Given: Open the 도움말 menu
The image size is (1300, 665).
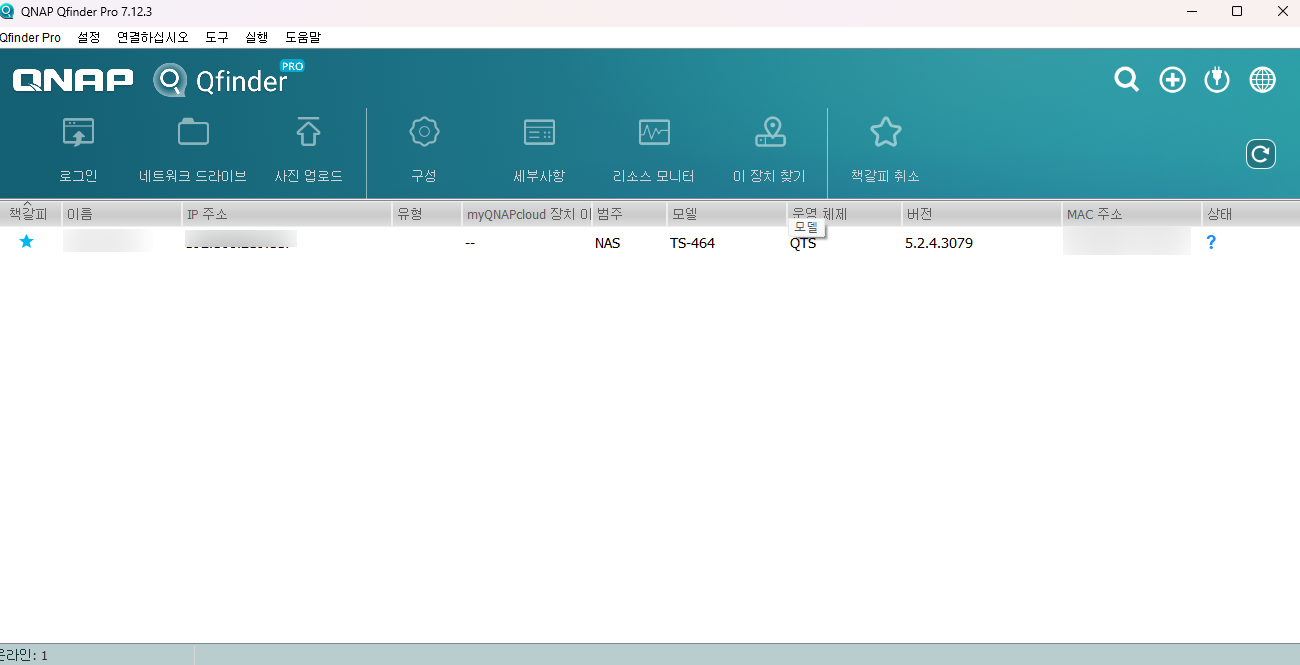Looking at the screenshot, I should point(303,37).
